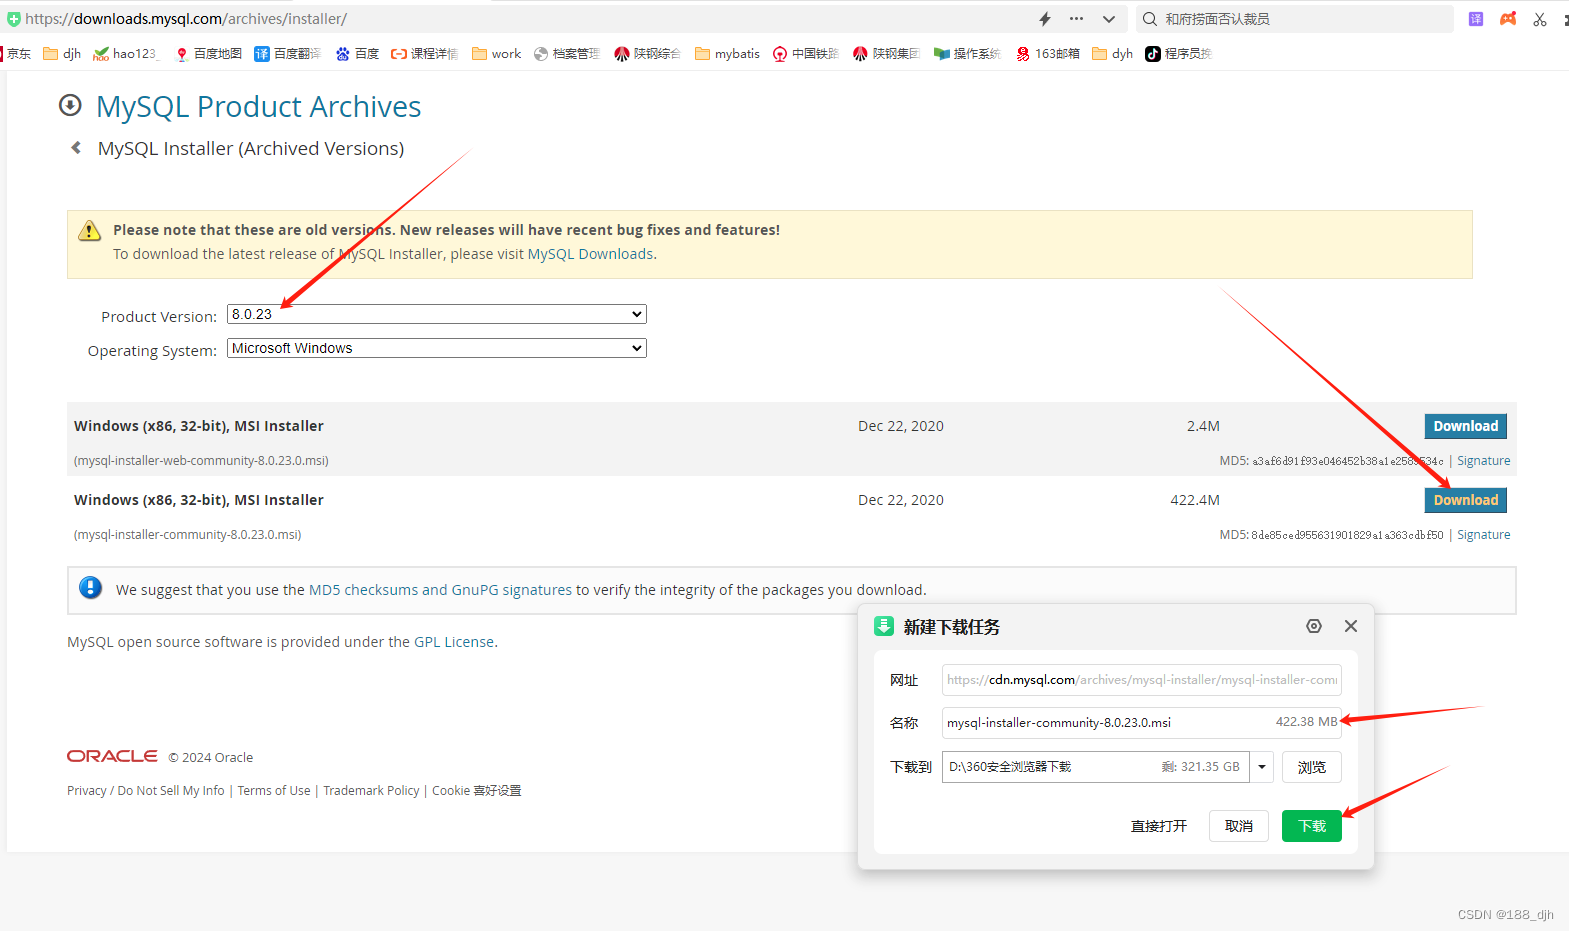Click the 取消 cancel button

1239,826
